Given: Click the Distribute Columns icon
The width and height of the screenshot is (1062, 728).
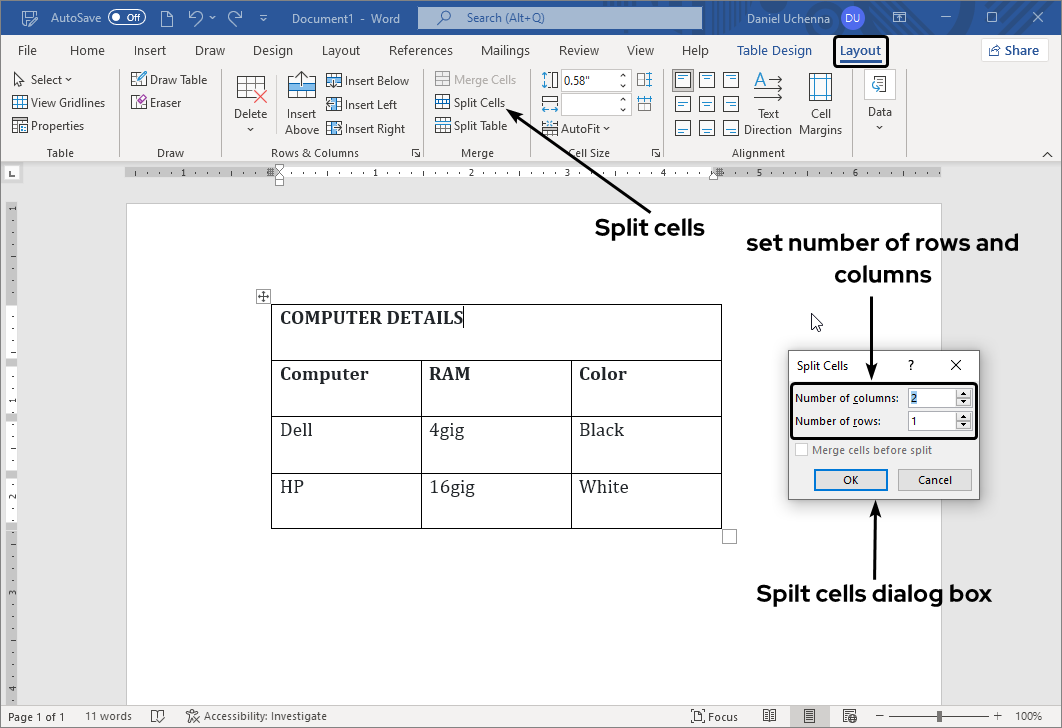Looking at the screenshot, I should pos(644,103).
